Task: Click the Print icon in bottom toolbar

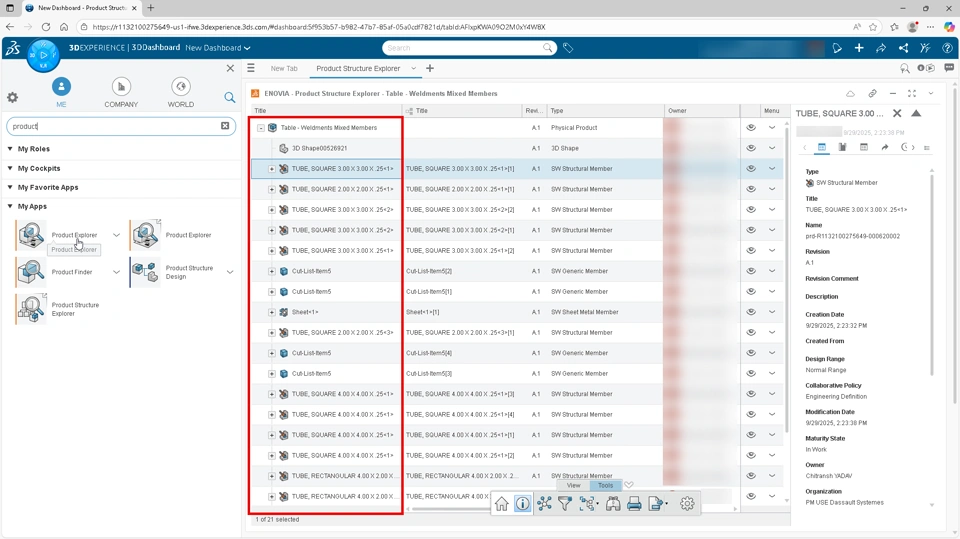Action: [x=634, y=503]
